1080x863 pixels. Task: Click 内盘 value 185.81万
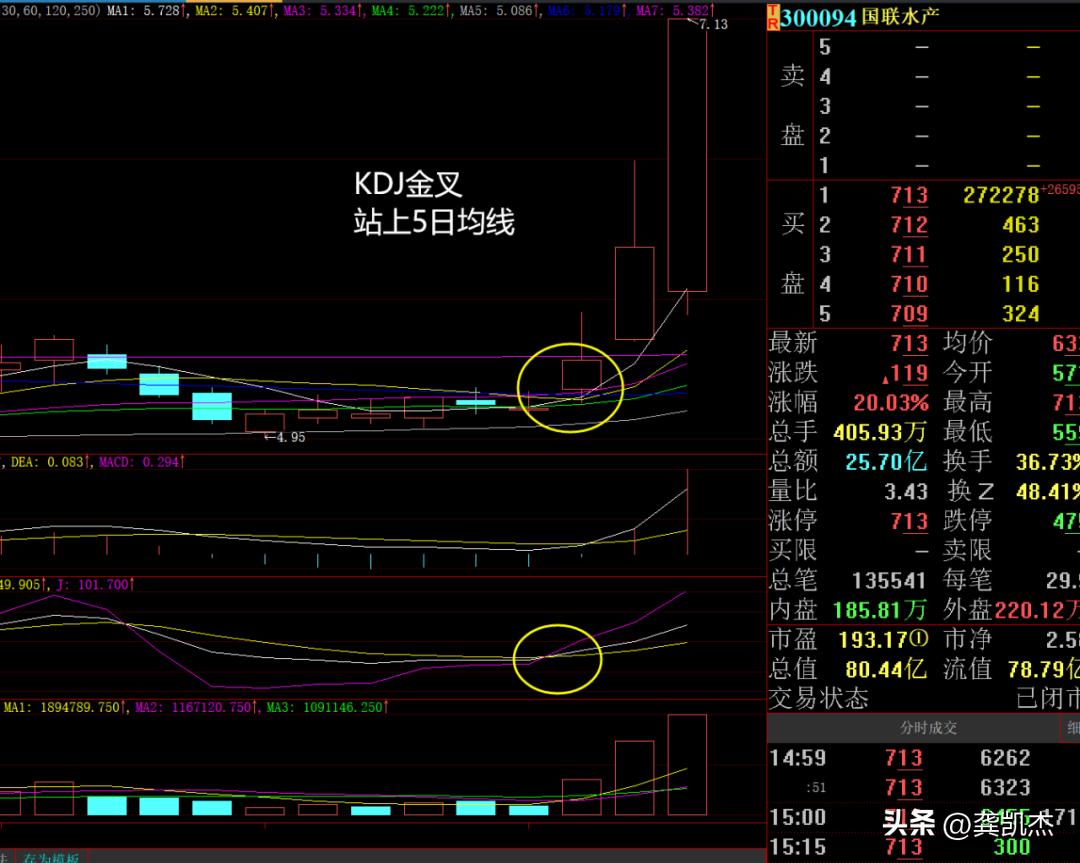tap(880, 610)
